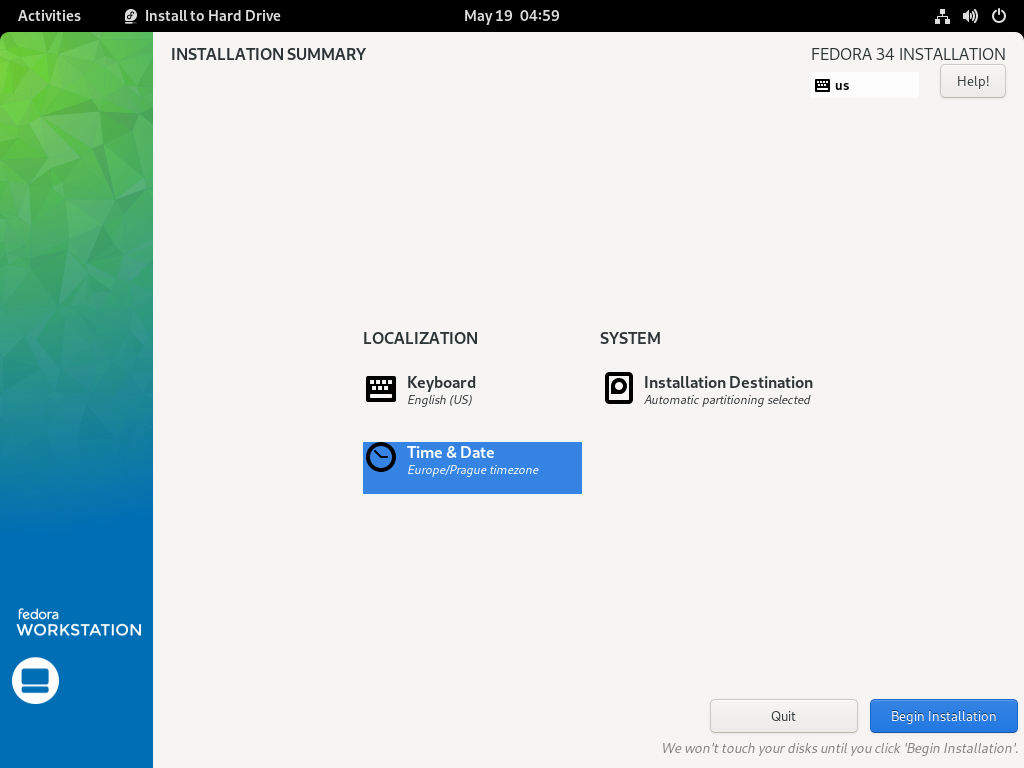Screen dimensions: 1024x768
Task: Click the disk warning note below buttons
Action: pyautogui.click(x=840, y=748)
